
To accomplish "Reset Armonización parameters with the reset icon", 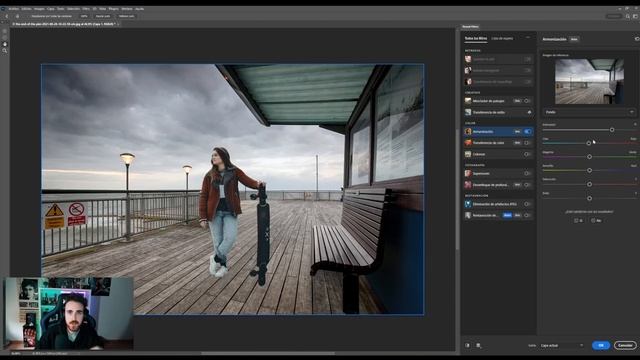I will [x=637, y=39].
